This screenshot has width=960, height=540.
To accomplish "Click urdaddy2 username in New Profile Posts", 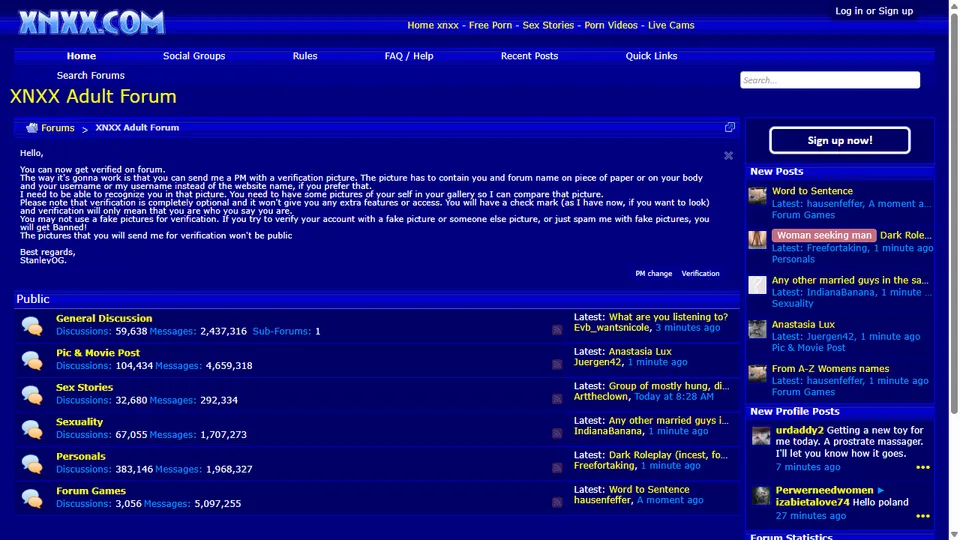I will pos(799,430).
